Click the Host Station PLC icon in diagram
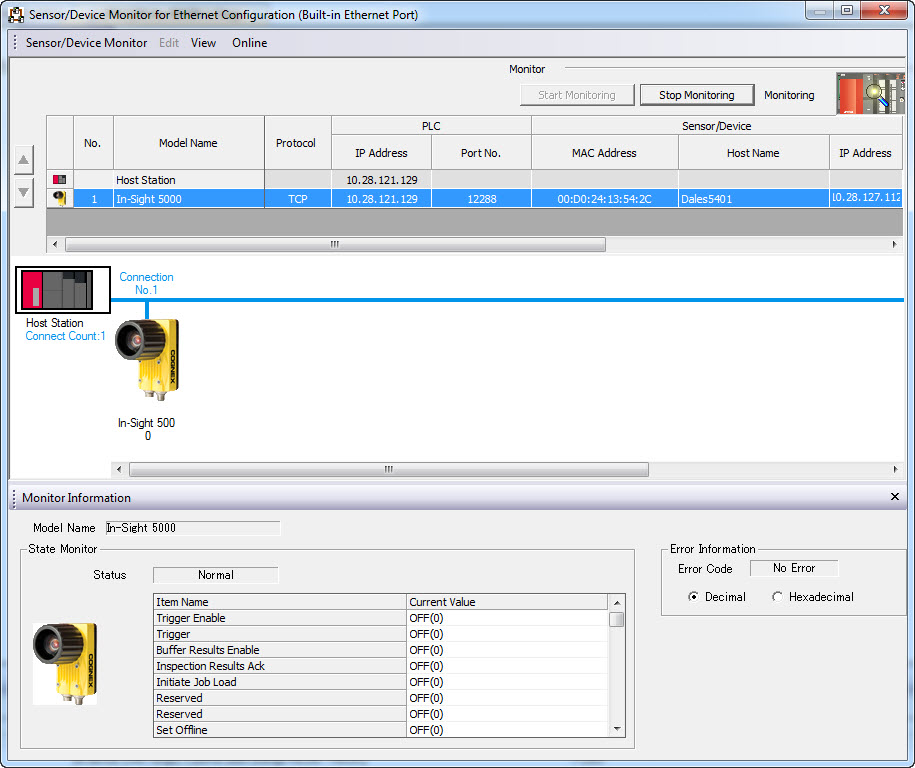The image size is (915, 768). click(63, 290)
